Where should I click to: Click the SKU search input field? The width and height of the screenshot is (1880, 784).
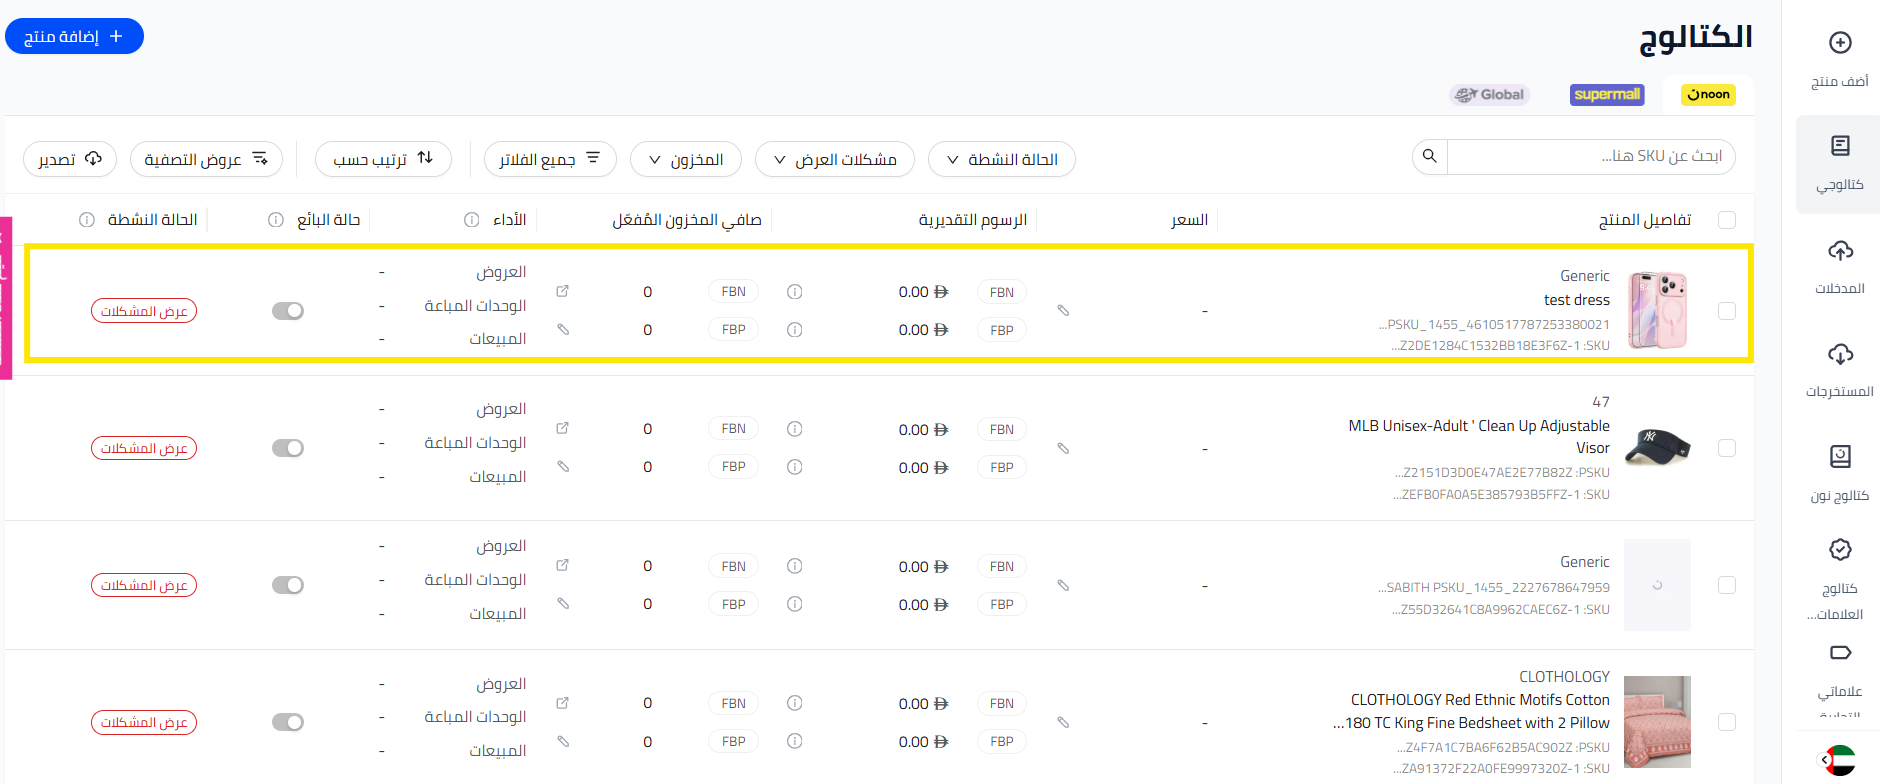[x=1590, y=156]
